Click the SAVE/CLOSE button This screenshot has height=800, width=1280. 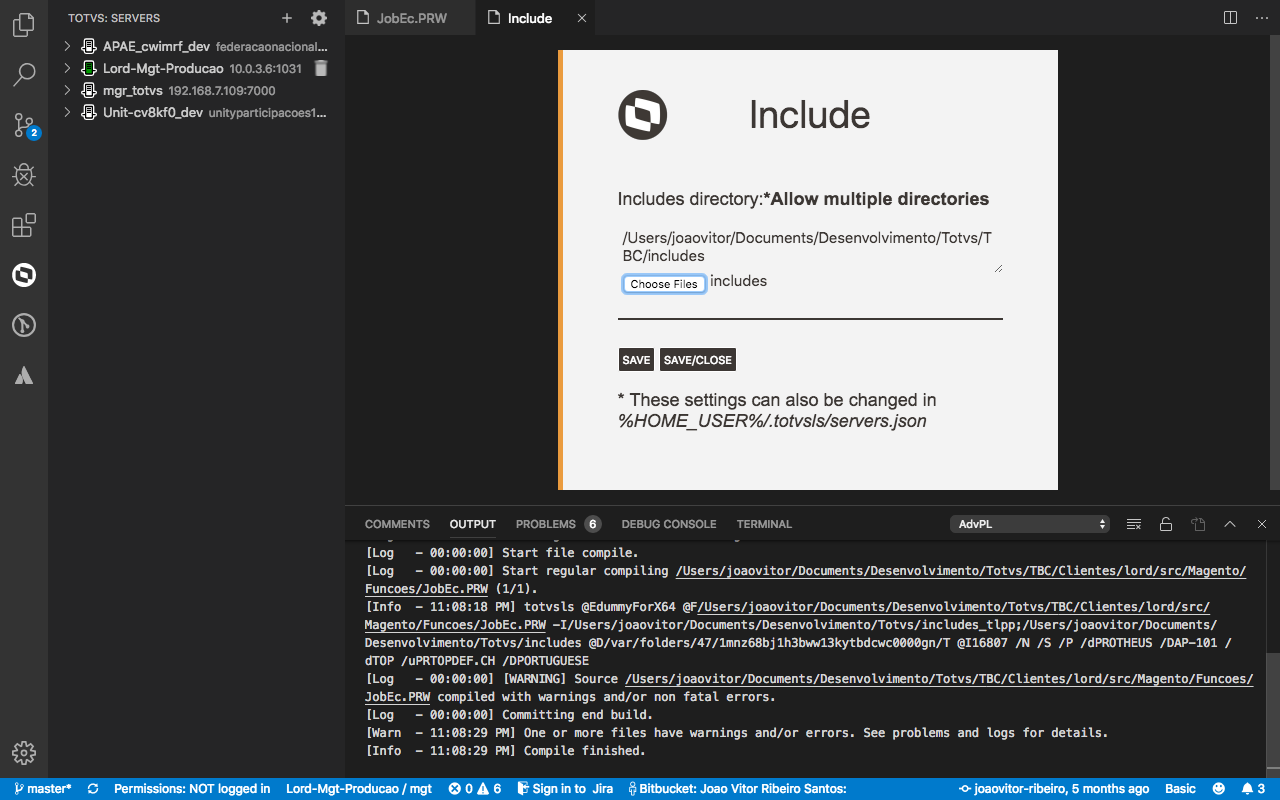point(699,359)
